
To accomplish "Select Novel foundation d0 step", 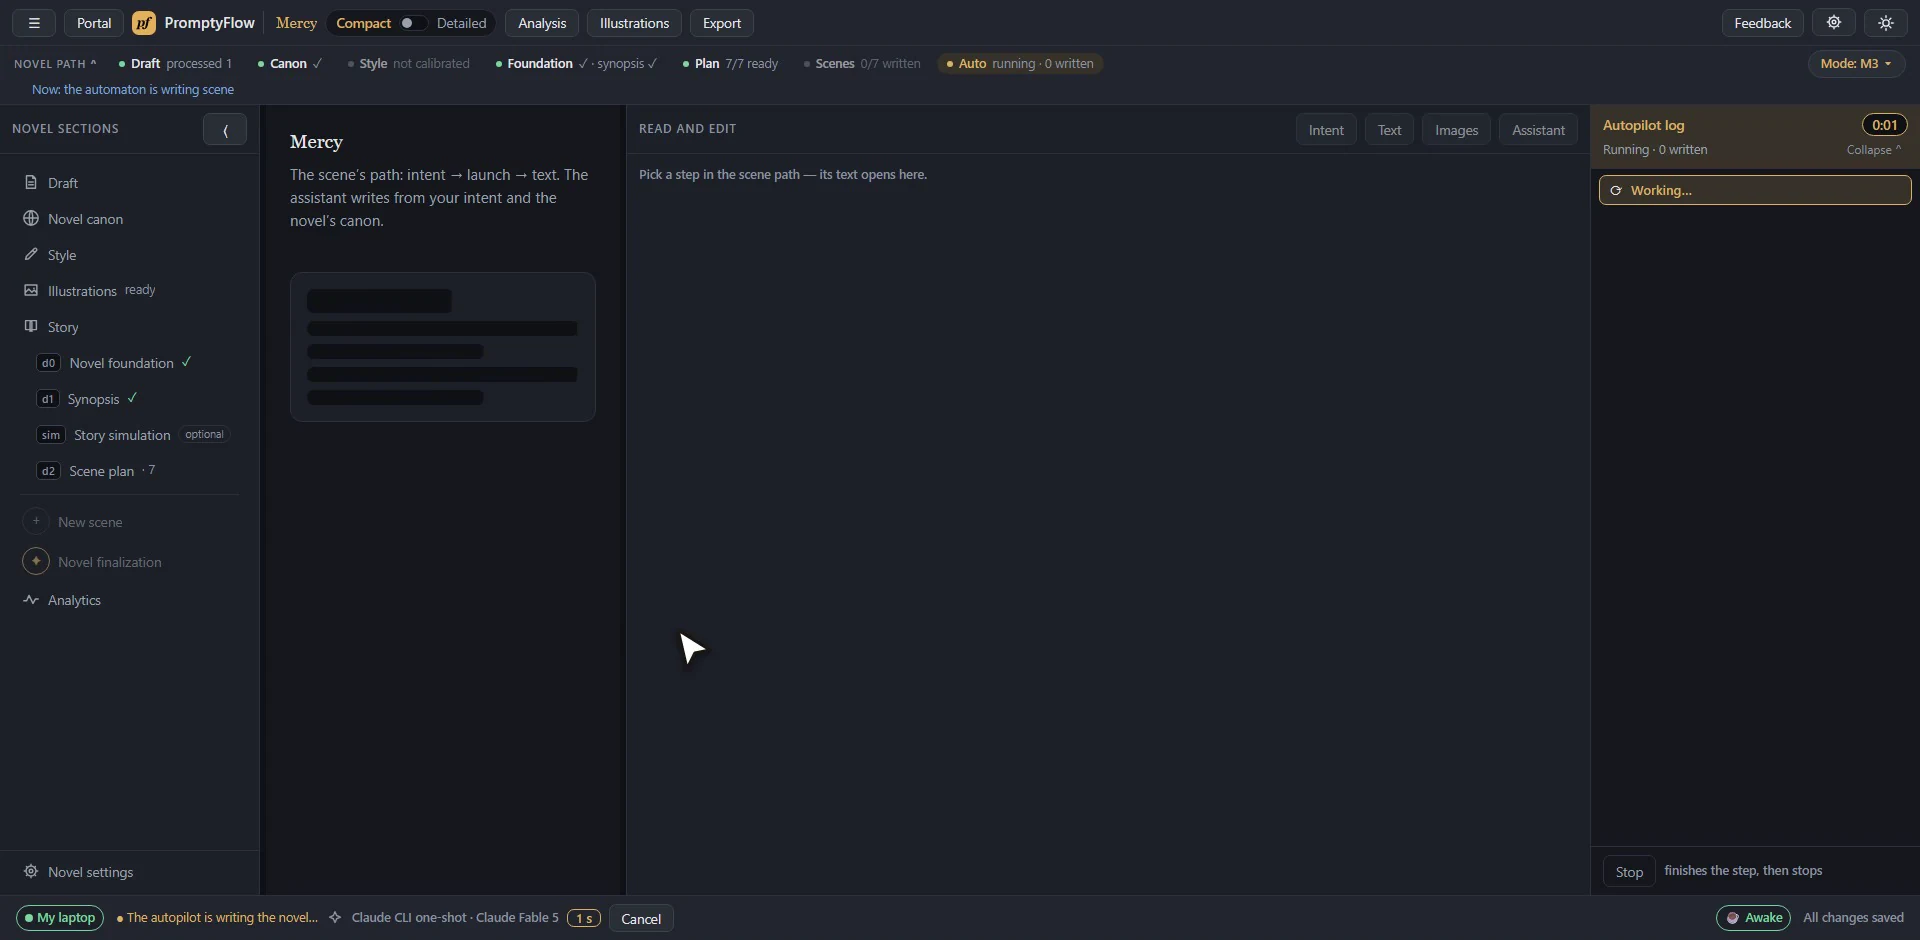I will pos(130,363).
